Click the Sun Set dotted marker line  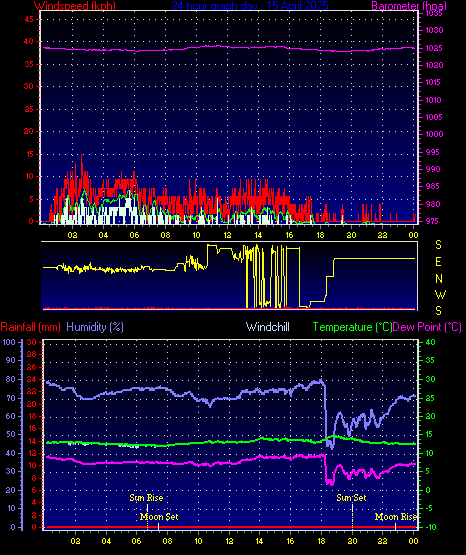352,516
